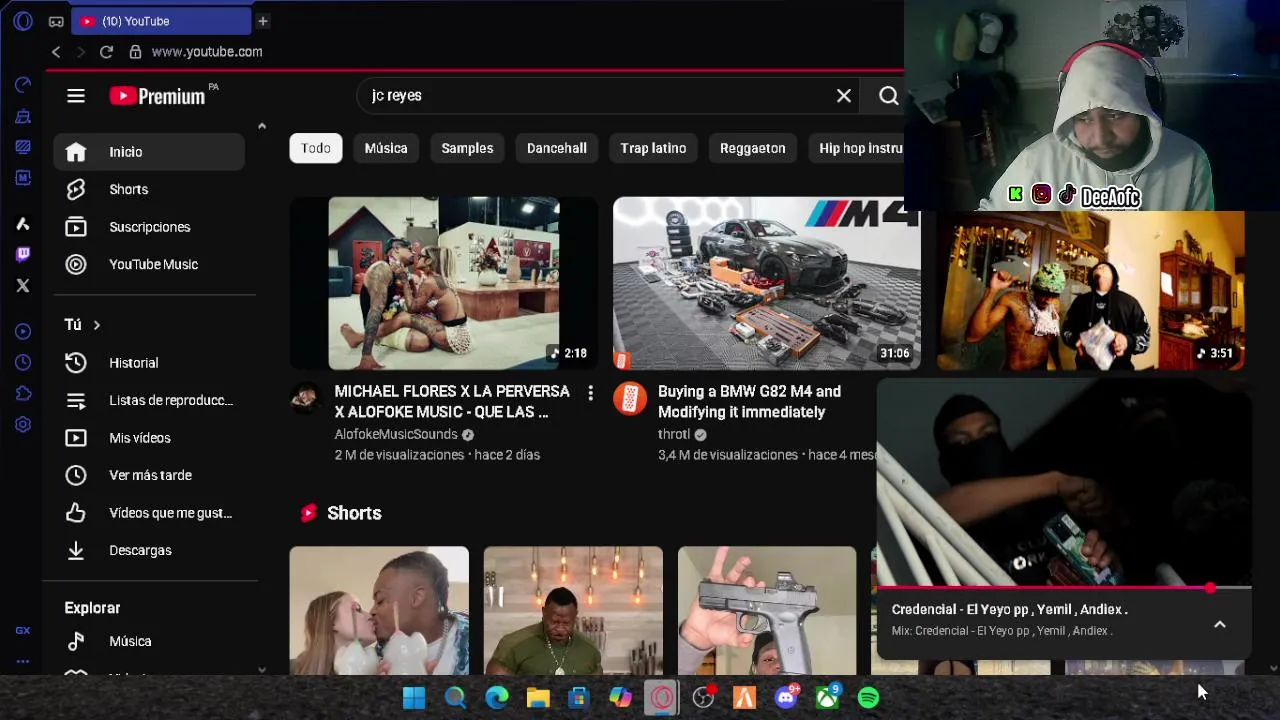Screen dimensions: 1280x720
Task: Open YouTube Music link
Action: (x=149, y=264)
